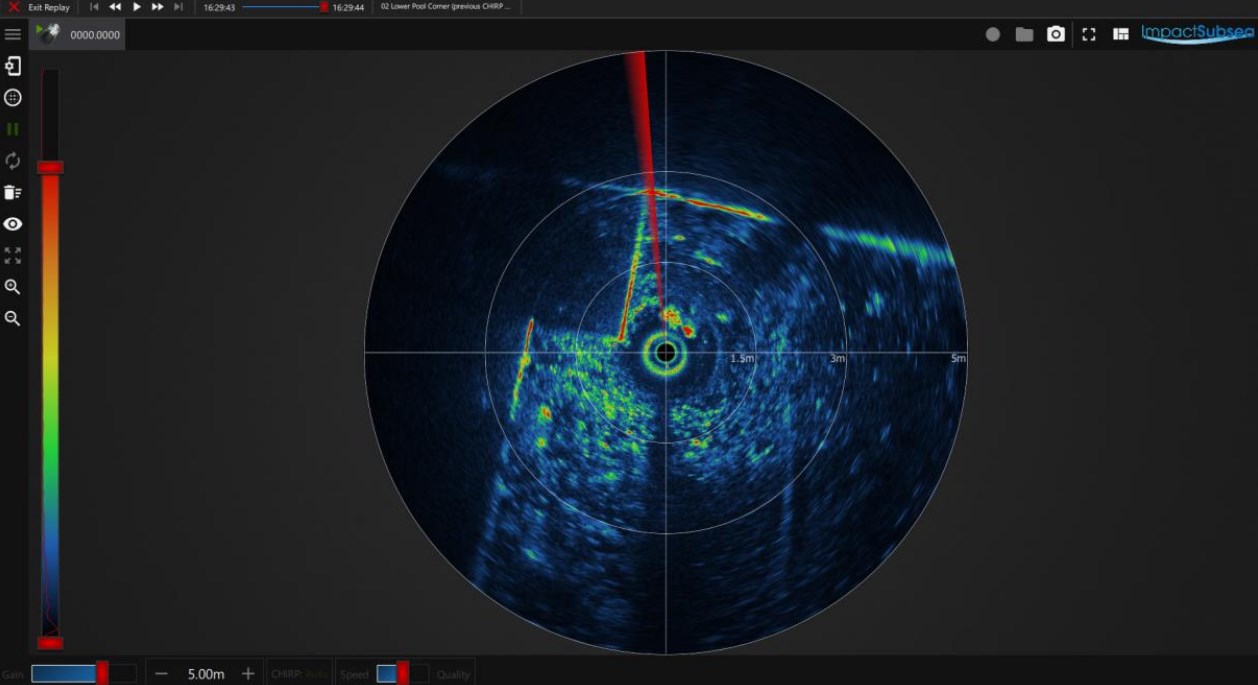
Task: Open the file browser folder icon
Action: [1023, 33]
